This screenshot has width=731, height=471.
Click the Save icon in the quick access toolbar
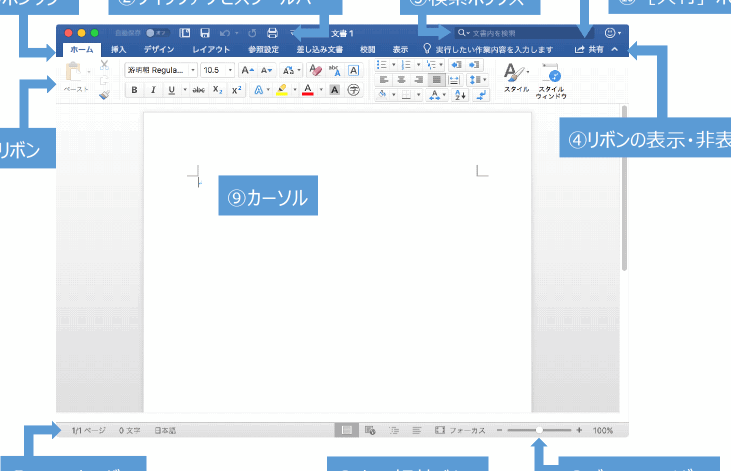pos(205,33)
